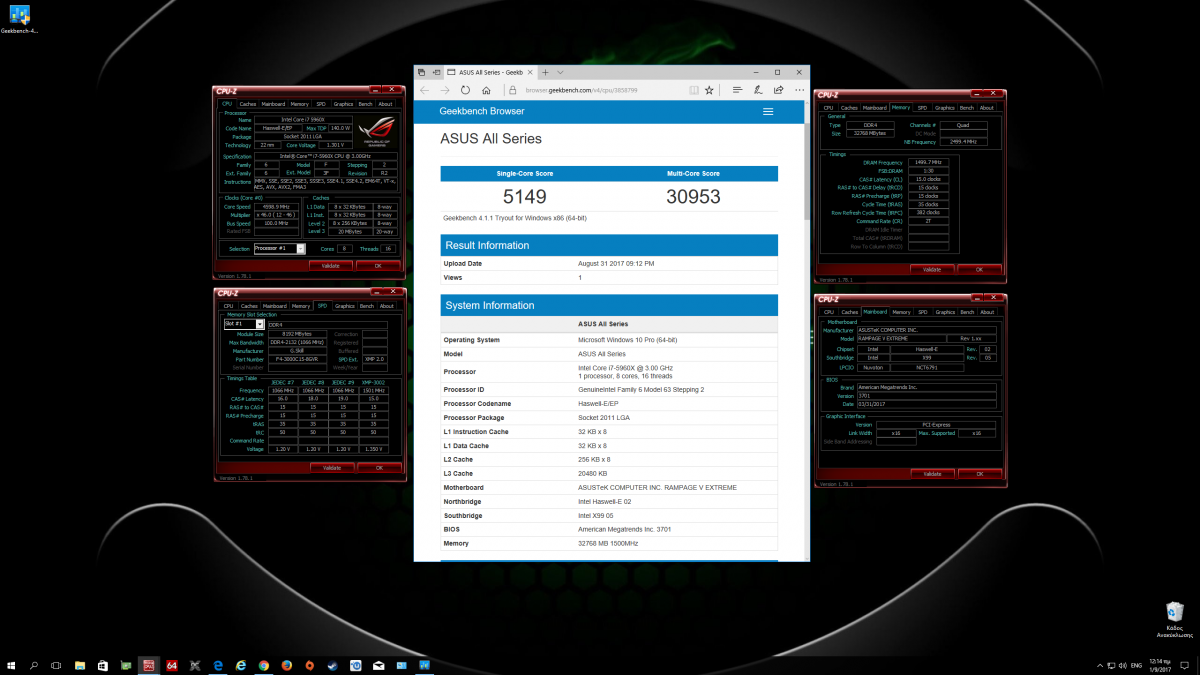
Task: Open About tab in Memory CPU-Z window
Action: 987,107
